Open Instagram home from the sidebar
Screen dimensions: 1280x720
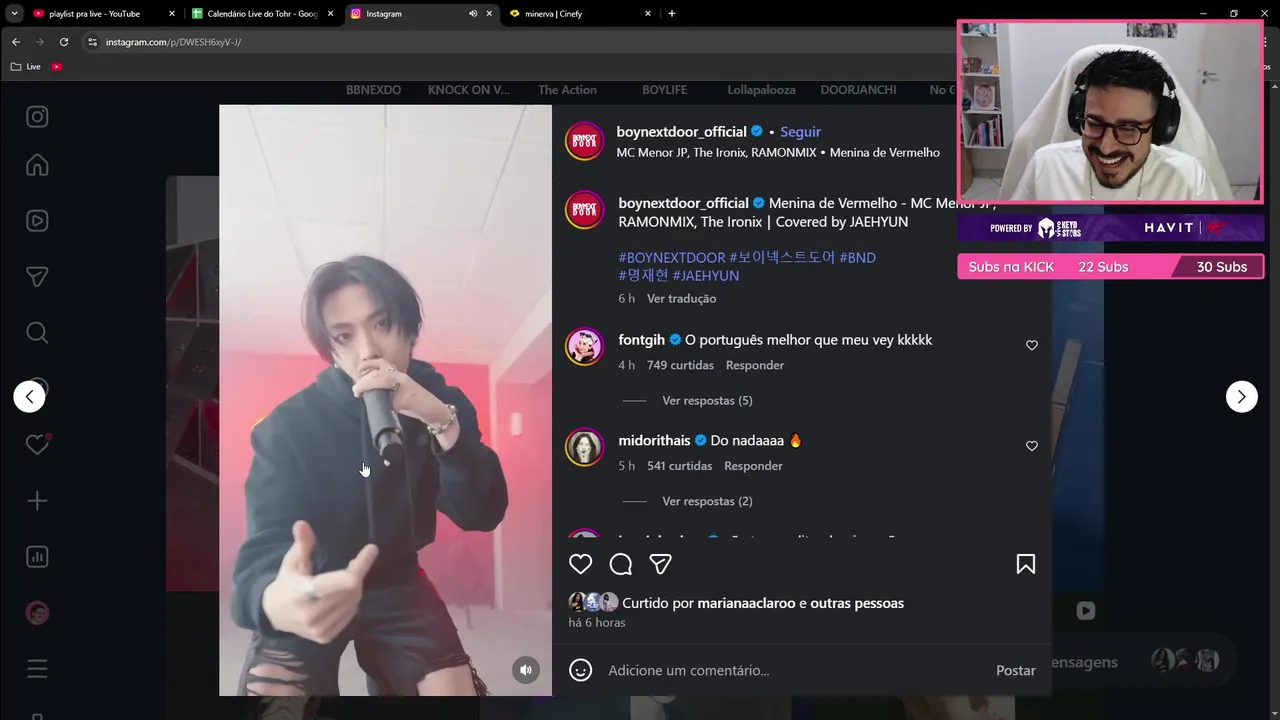[37, 165]
